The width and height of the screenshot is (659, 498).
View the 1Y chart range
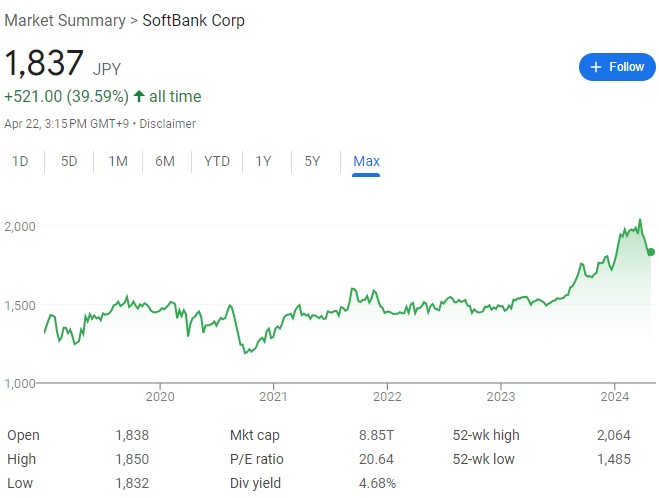(x=264, y=161)
